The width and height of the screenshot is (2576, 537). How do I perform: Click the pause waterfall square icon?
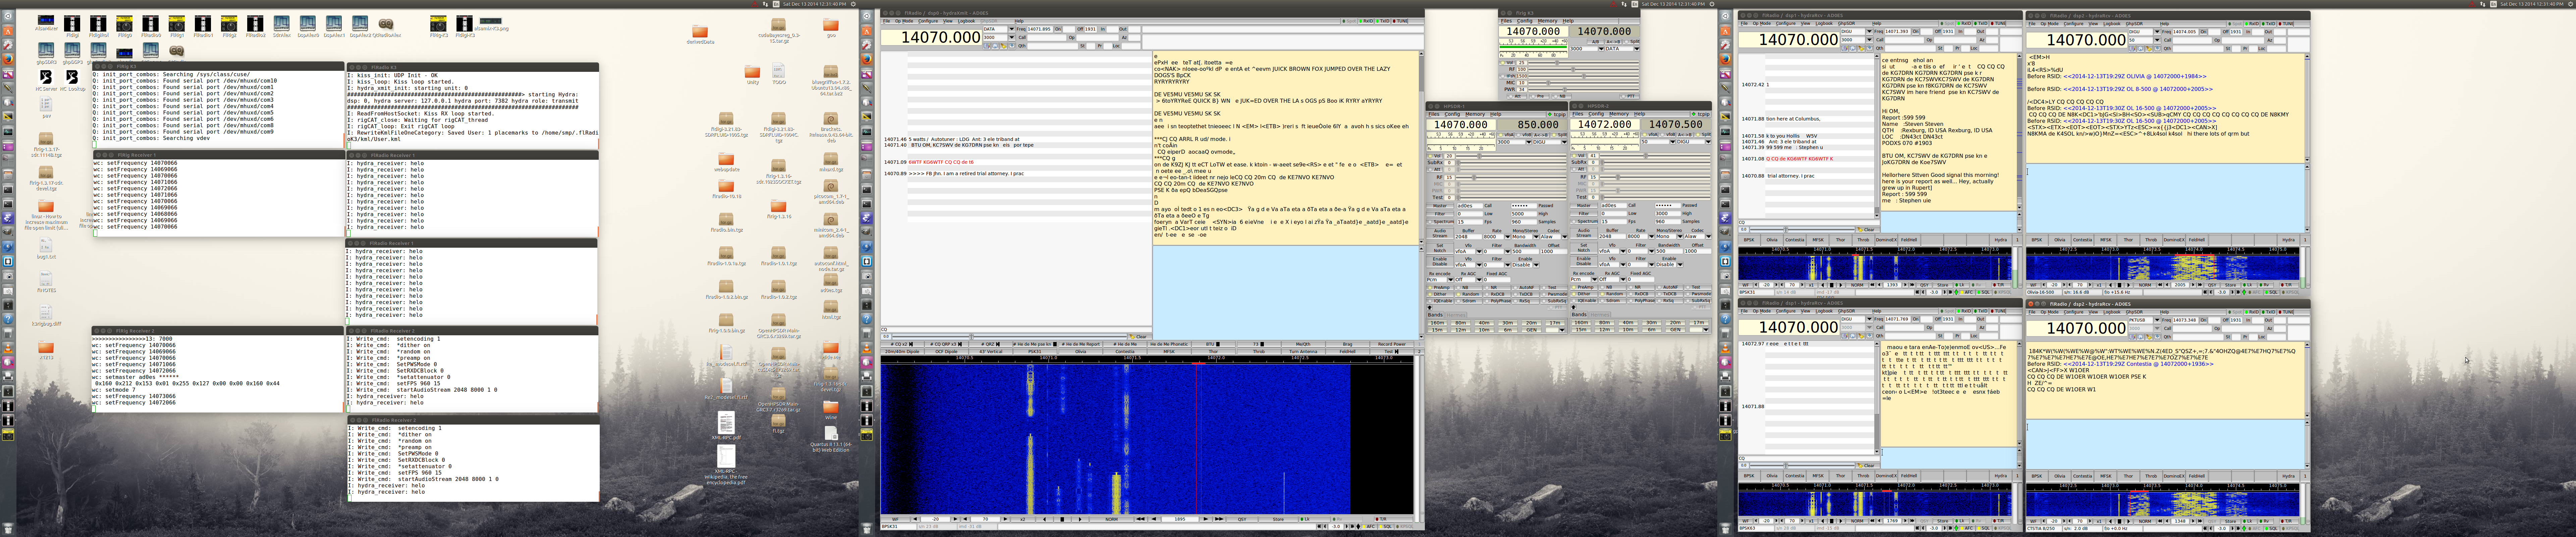(1062, 519)
